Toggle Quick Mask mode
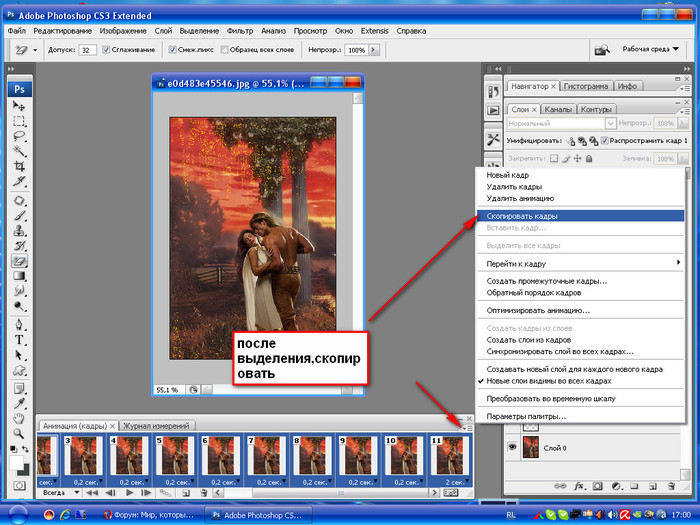The height and width of the screenshot is (525, 700). pos(19,485)
